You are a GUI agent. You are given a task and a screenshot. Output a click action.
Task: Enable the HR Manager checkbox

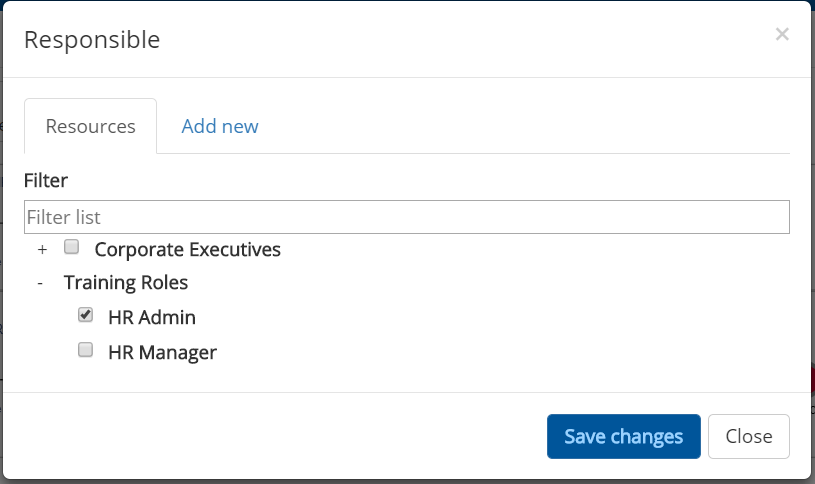click(x=86, y=350)
